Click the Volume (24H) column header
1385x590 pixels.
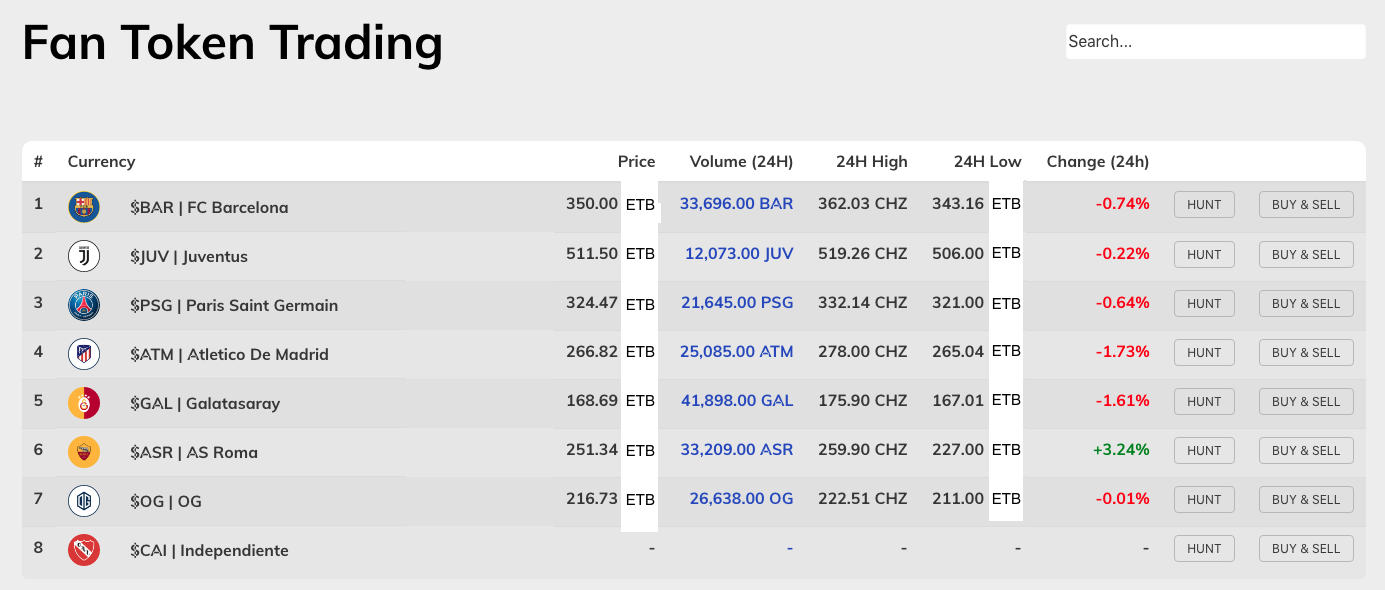(x=741, y=162)
